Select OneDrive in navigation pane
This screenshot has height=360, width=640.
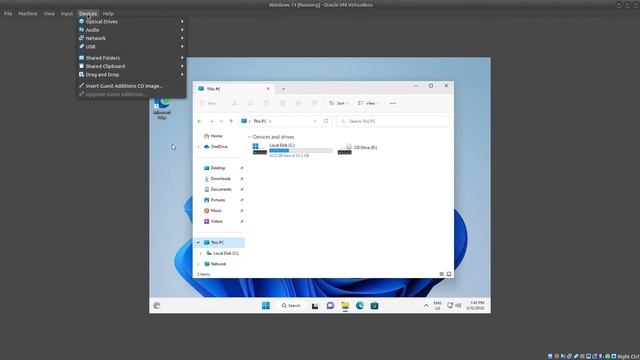pyautogui.click(x=215, y=147)
